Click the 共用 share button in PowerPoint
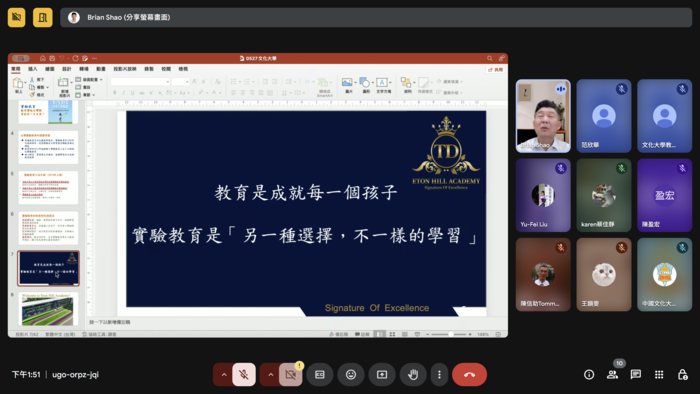700x394 pixels. pos(495,70)
